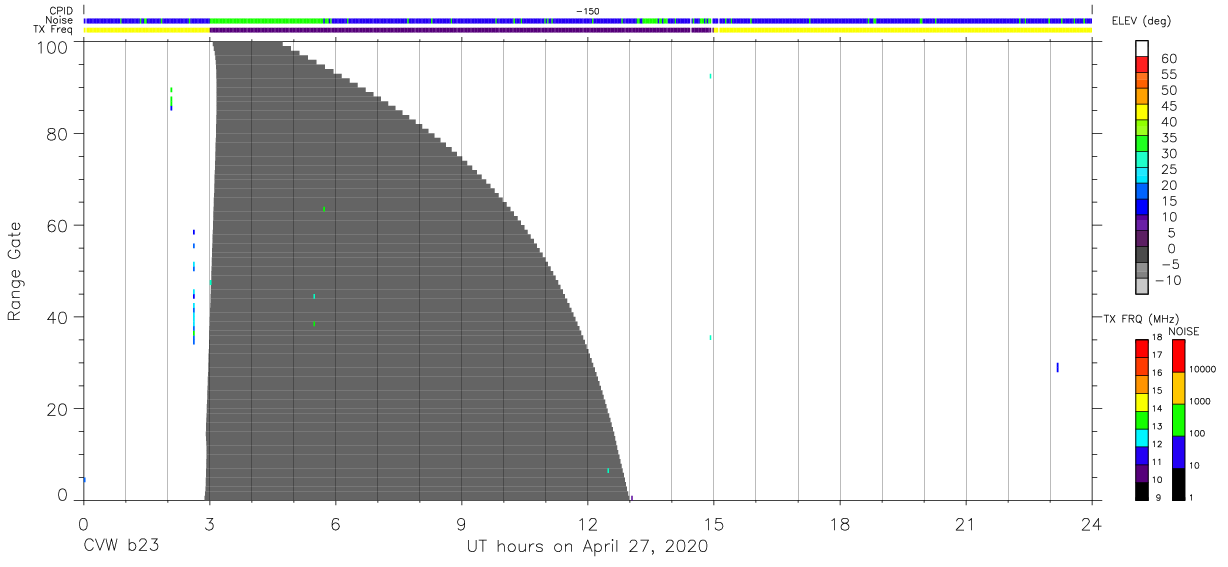Click the red 55–60 swatch in ELEV colorbar
The height and width of the screenshot is (567, 1228).
(1141, 64)
